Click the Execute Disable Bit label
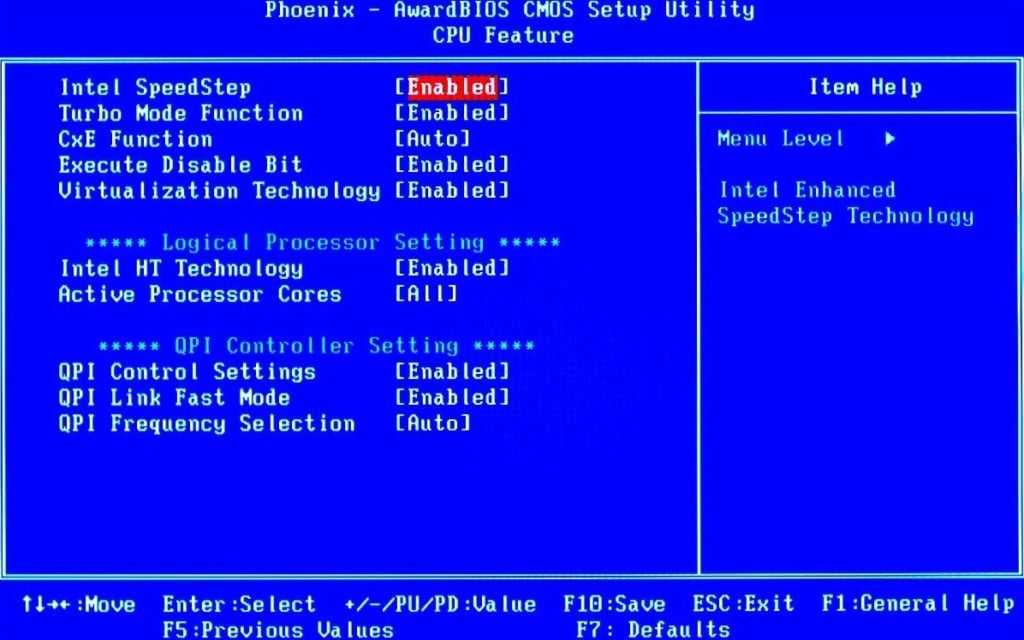 (x=181, y=165)
